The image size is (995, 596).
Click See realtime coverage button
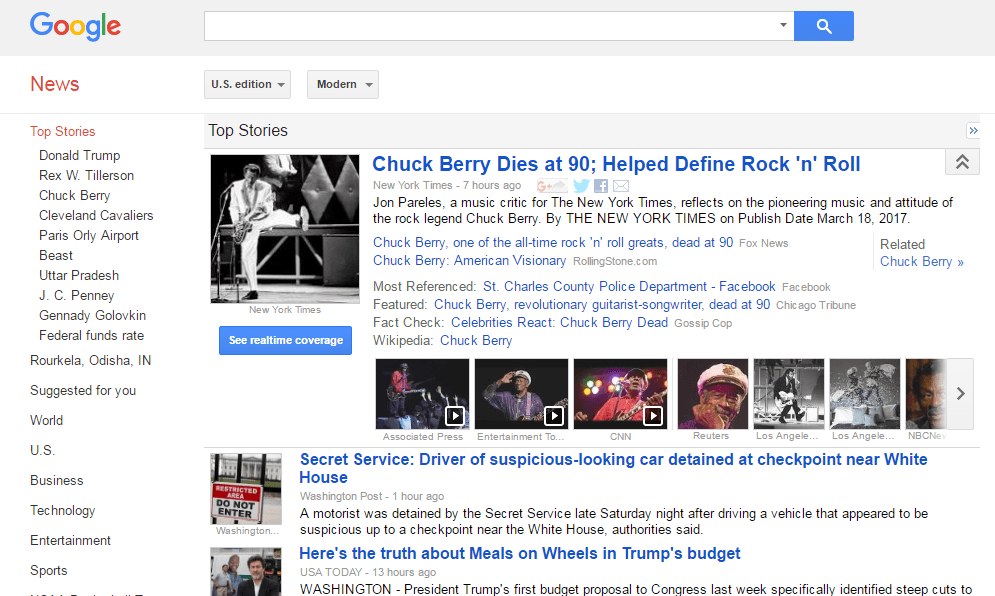(285, 340)
